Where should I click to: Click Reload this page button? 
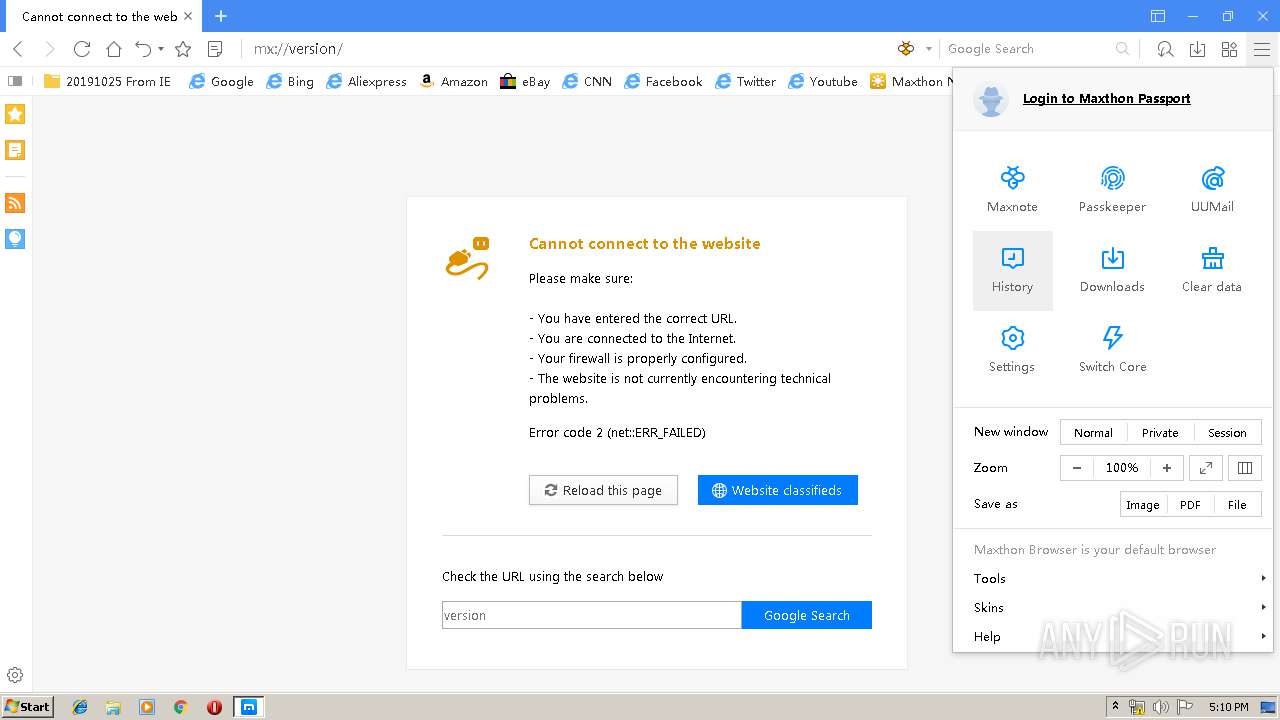[x=603, y=490]
